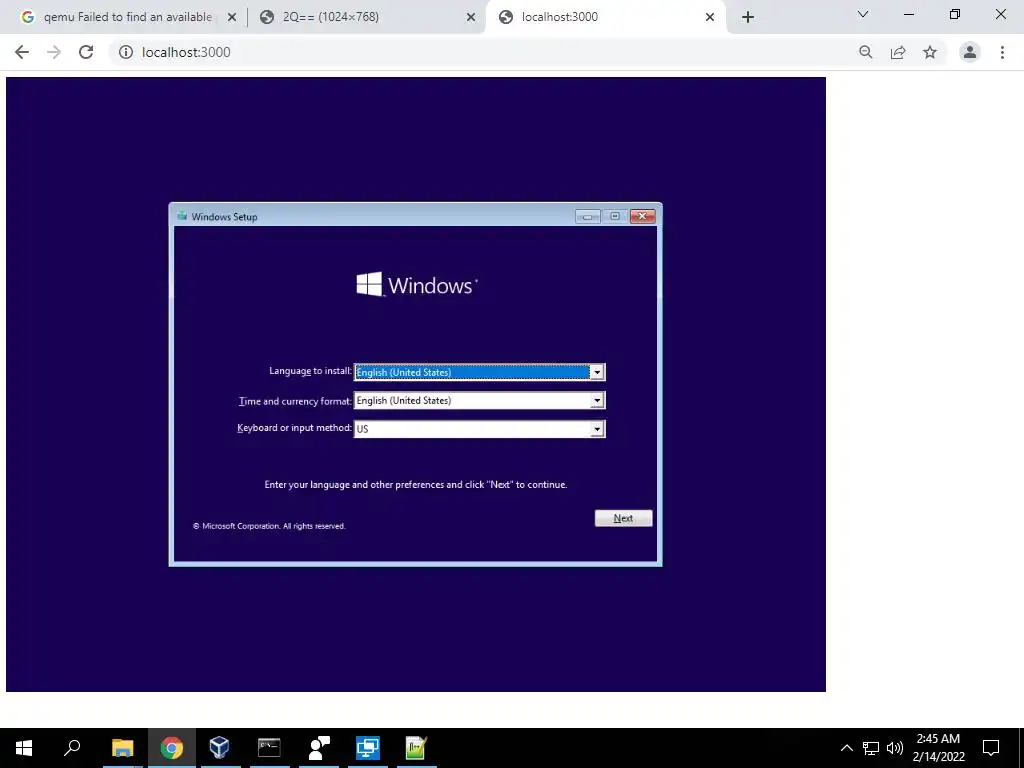Close the qemu Failed to find tab
The width and height of the screenshot is (1024, 768).
tap(232, 17)
